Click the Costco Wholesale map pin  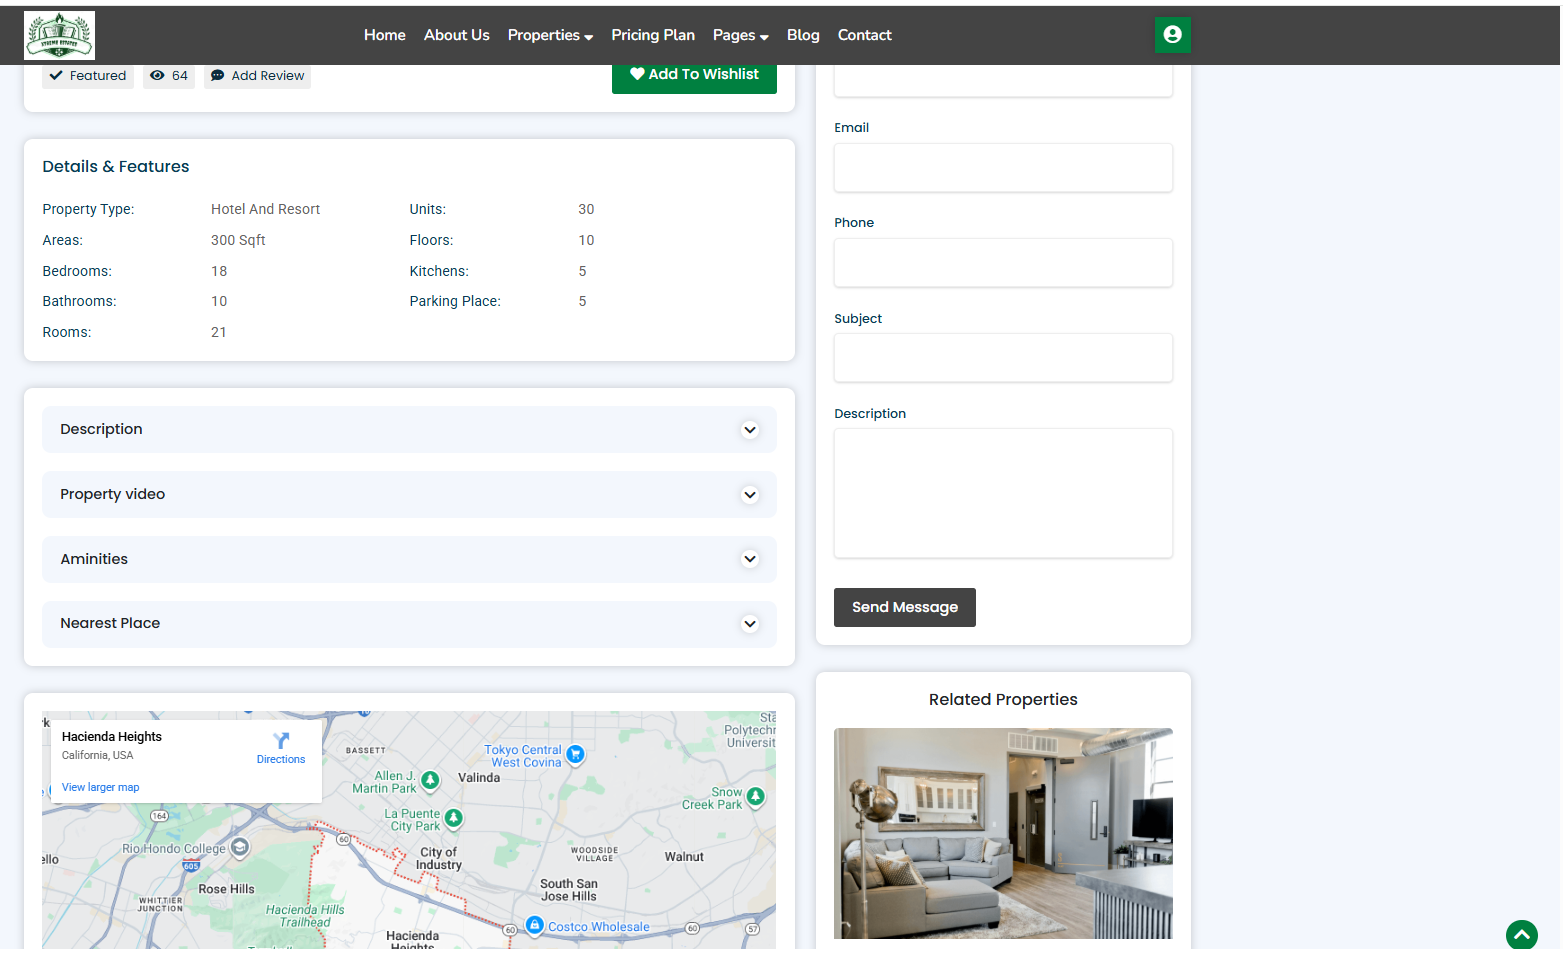tap(535, 926)
